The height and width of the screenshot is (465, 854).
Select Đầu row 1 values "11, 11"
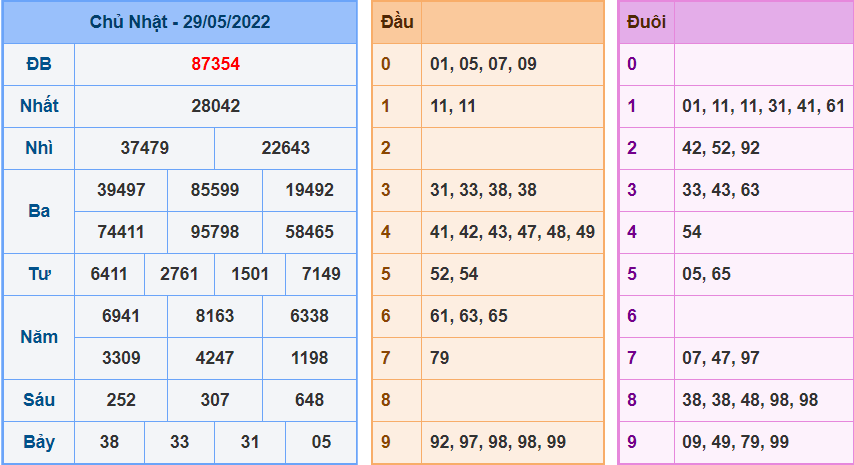pyautogui.click(x=453, y=106)
